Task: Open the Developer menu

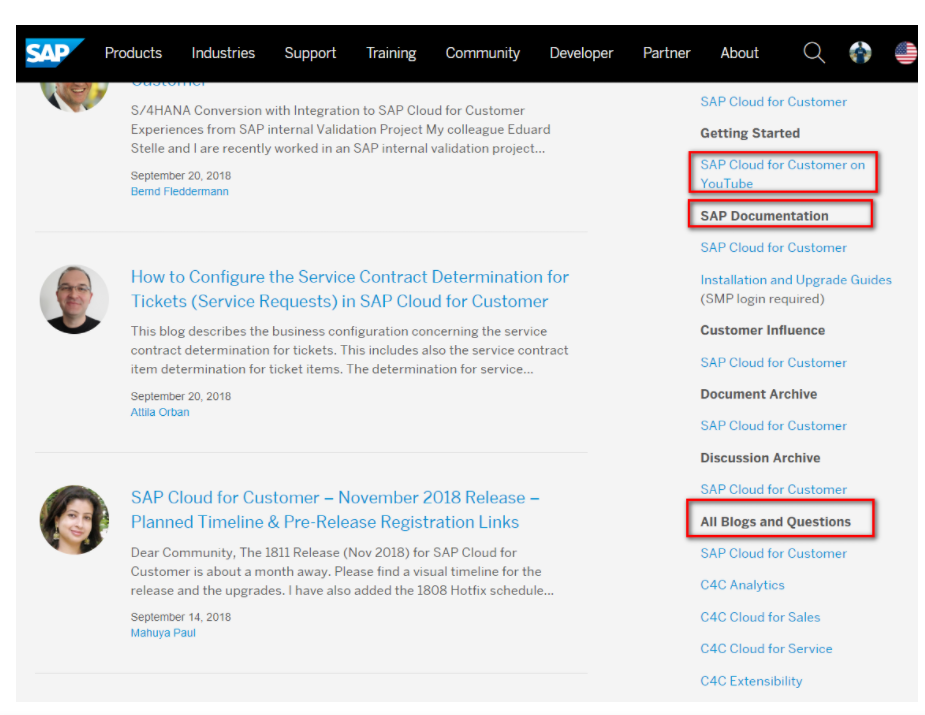Action: pos(582,53)
